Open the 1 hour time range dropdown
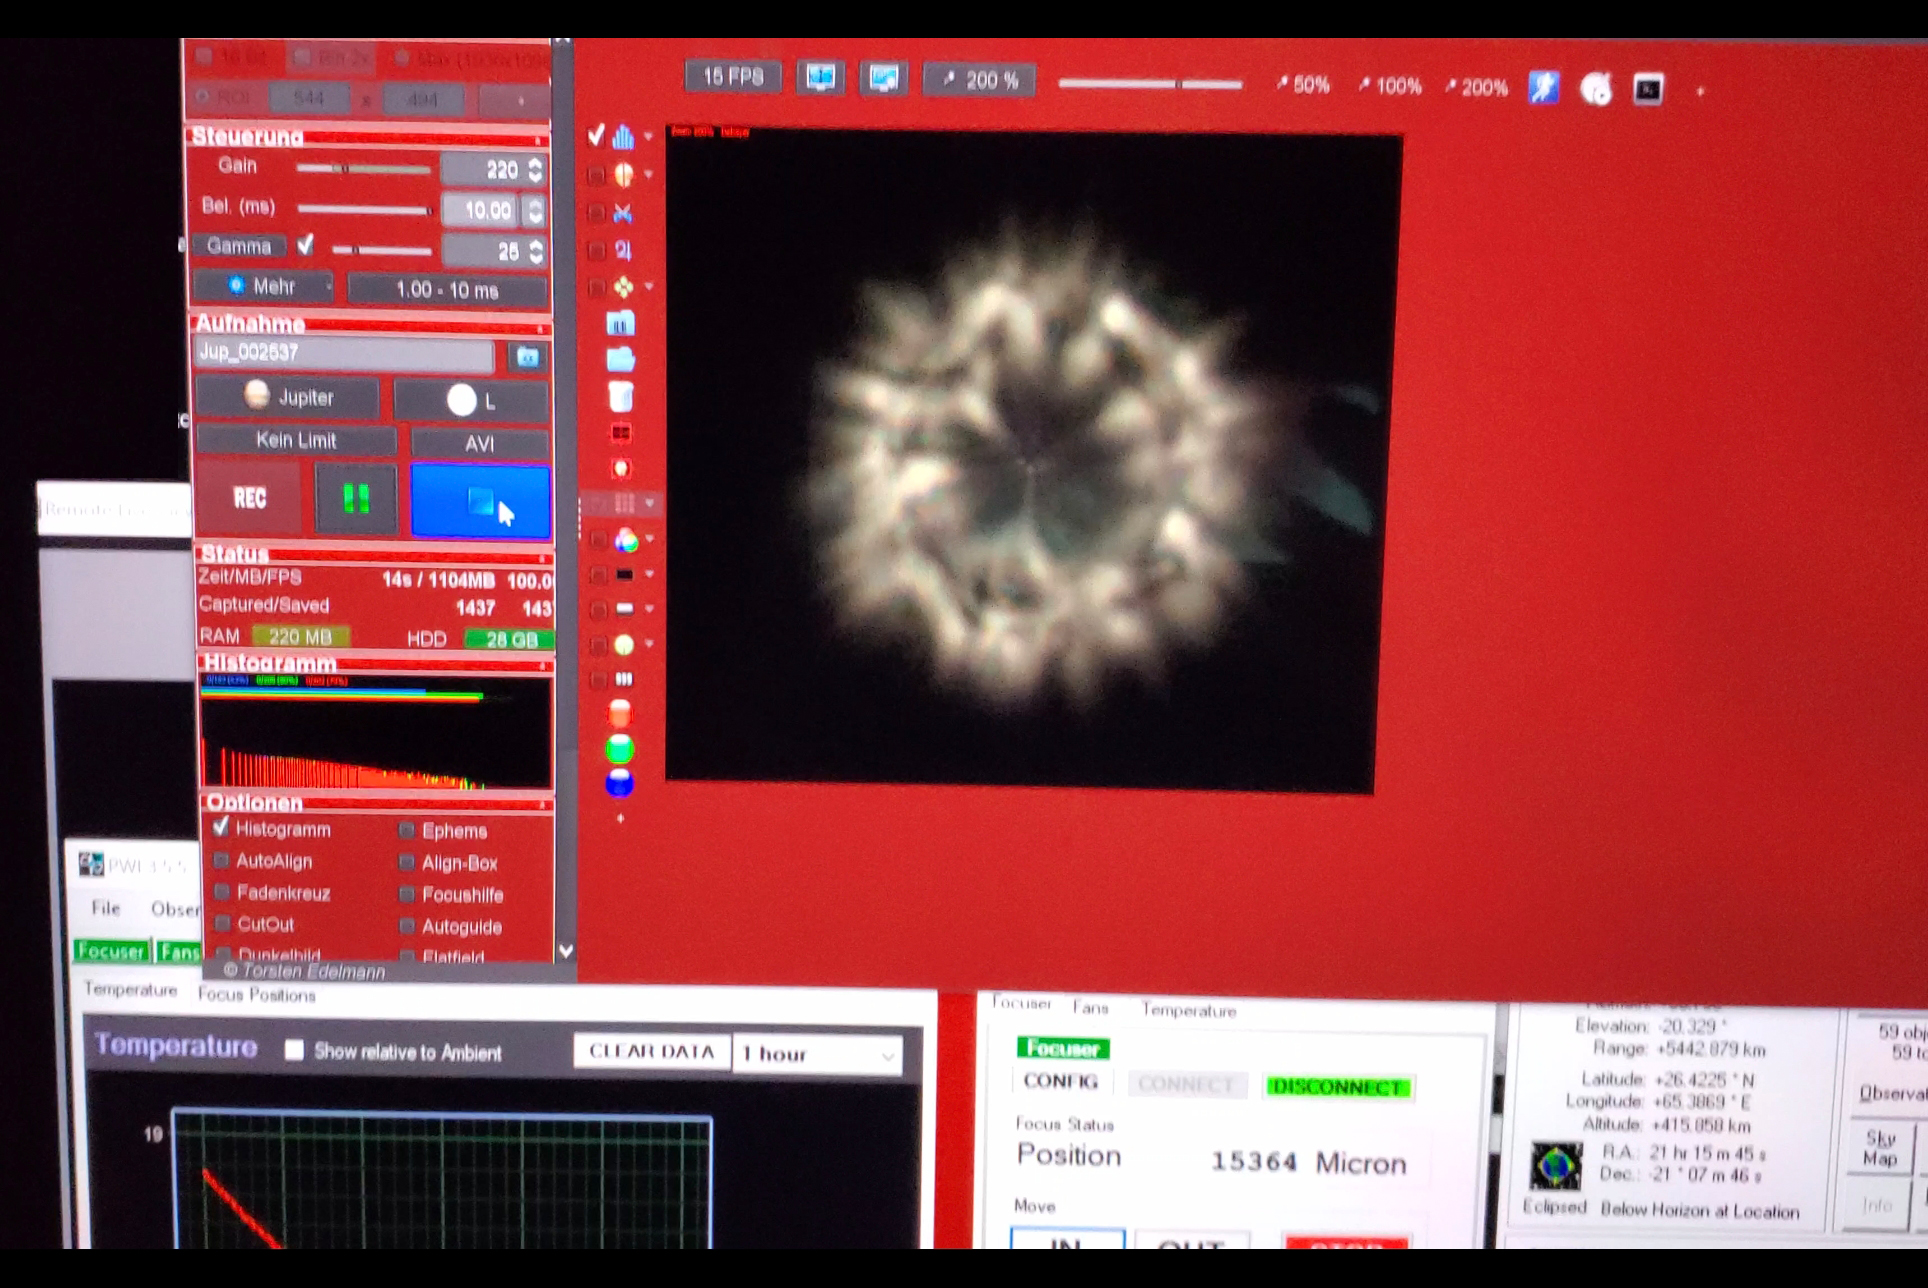The width and height of the screenshot is (1928, 1288). click(x=817, y=1054)
